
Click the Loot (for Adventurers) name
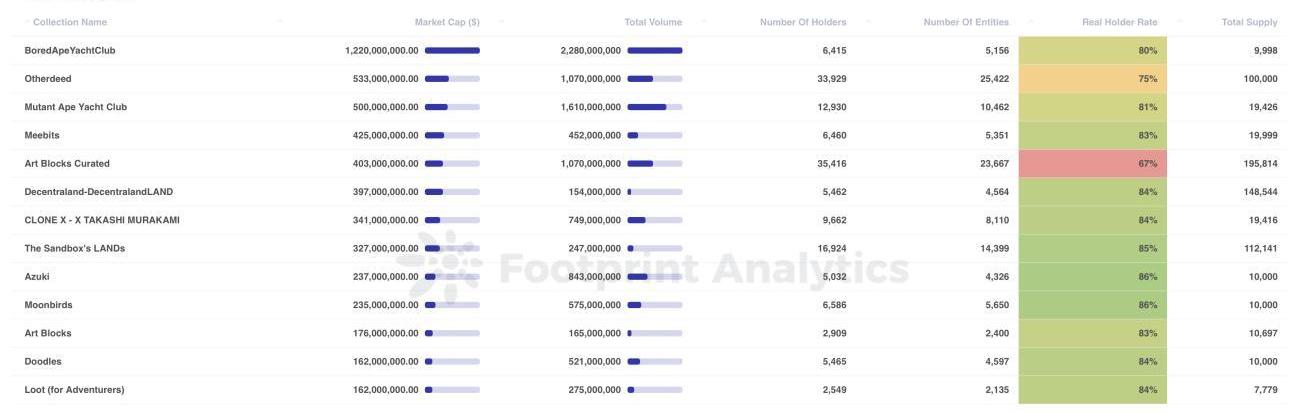tap(74, 390)
